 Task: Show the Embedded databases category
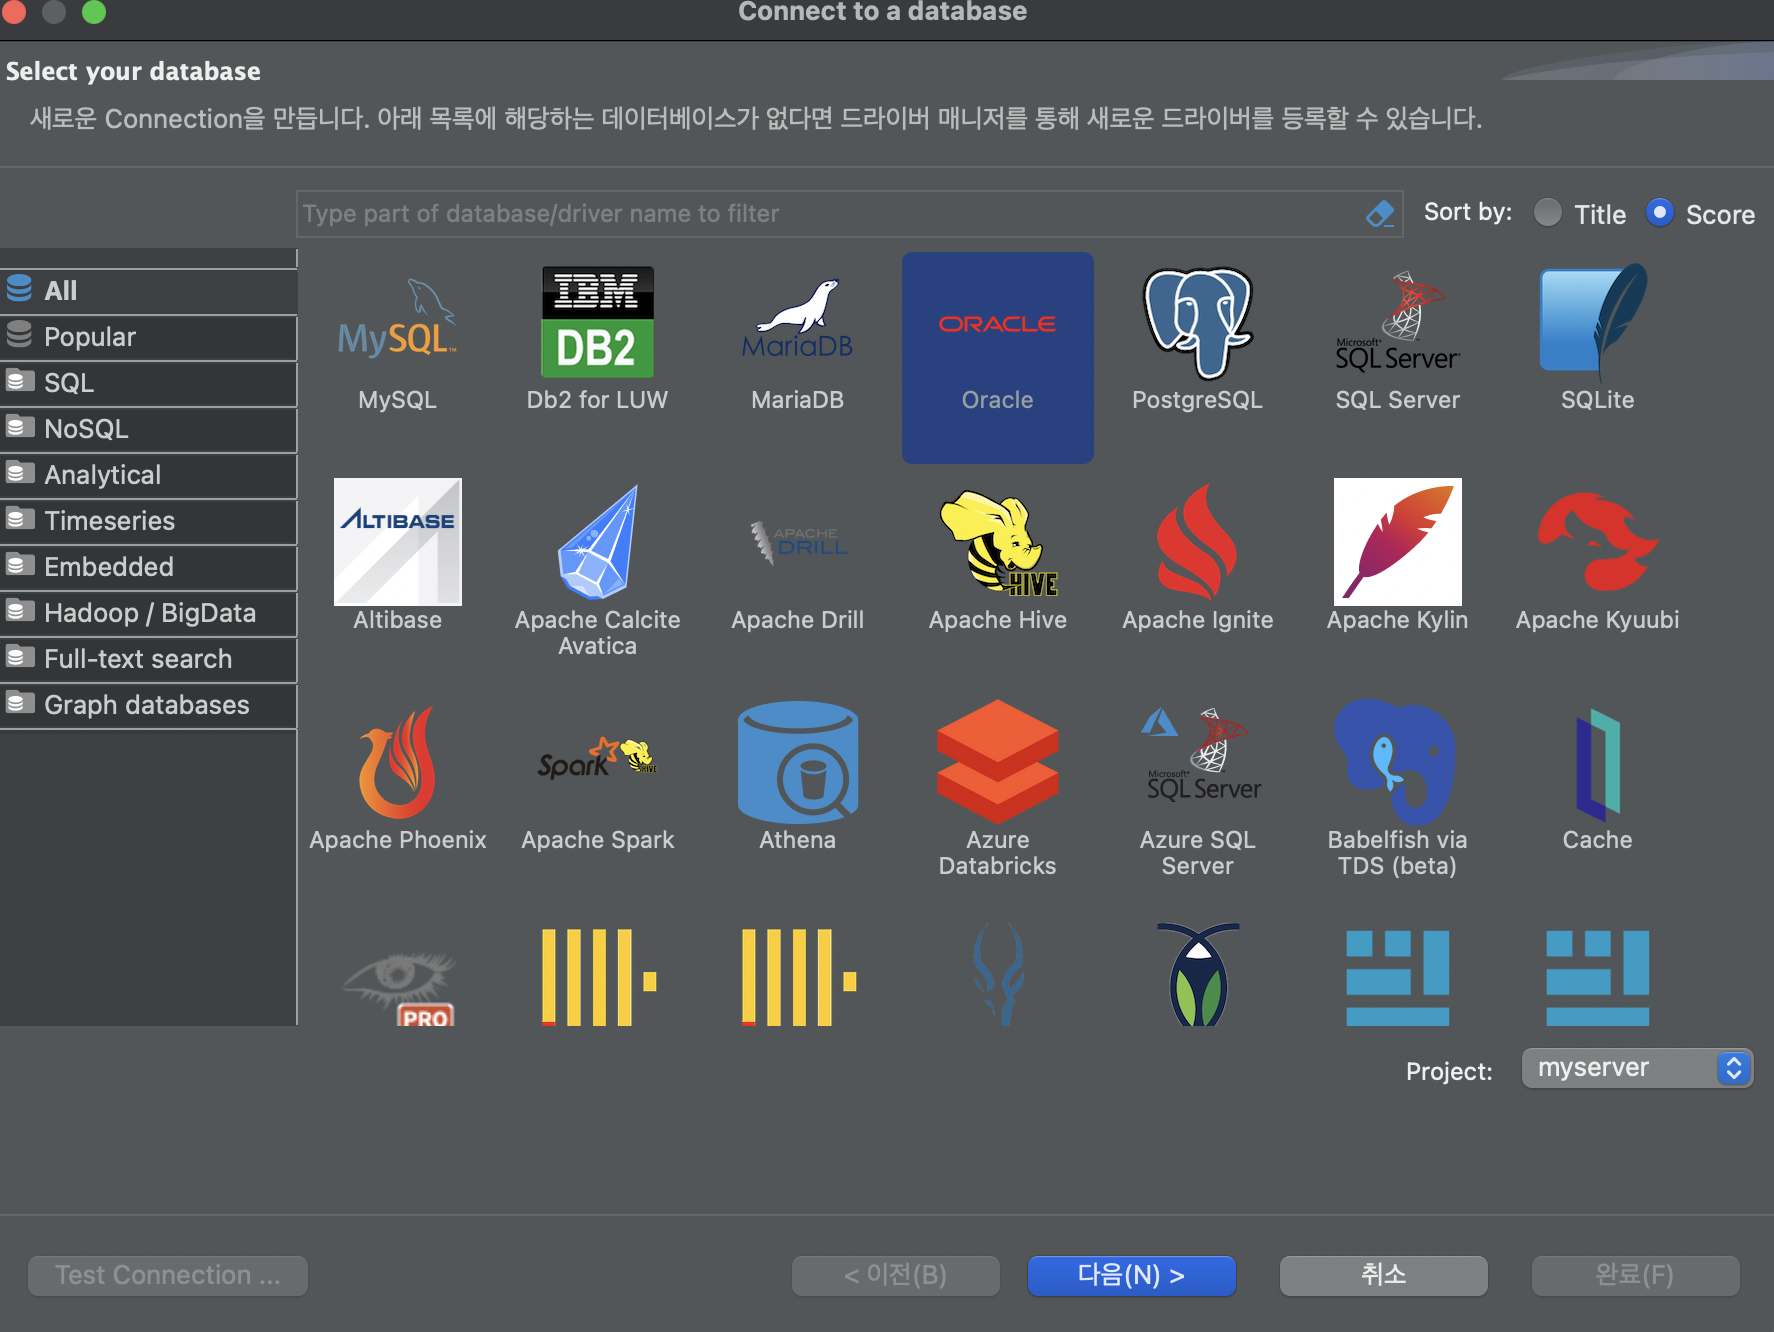[148, 567]
